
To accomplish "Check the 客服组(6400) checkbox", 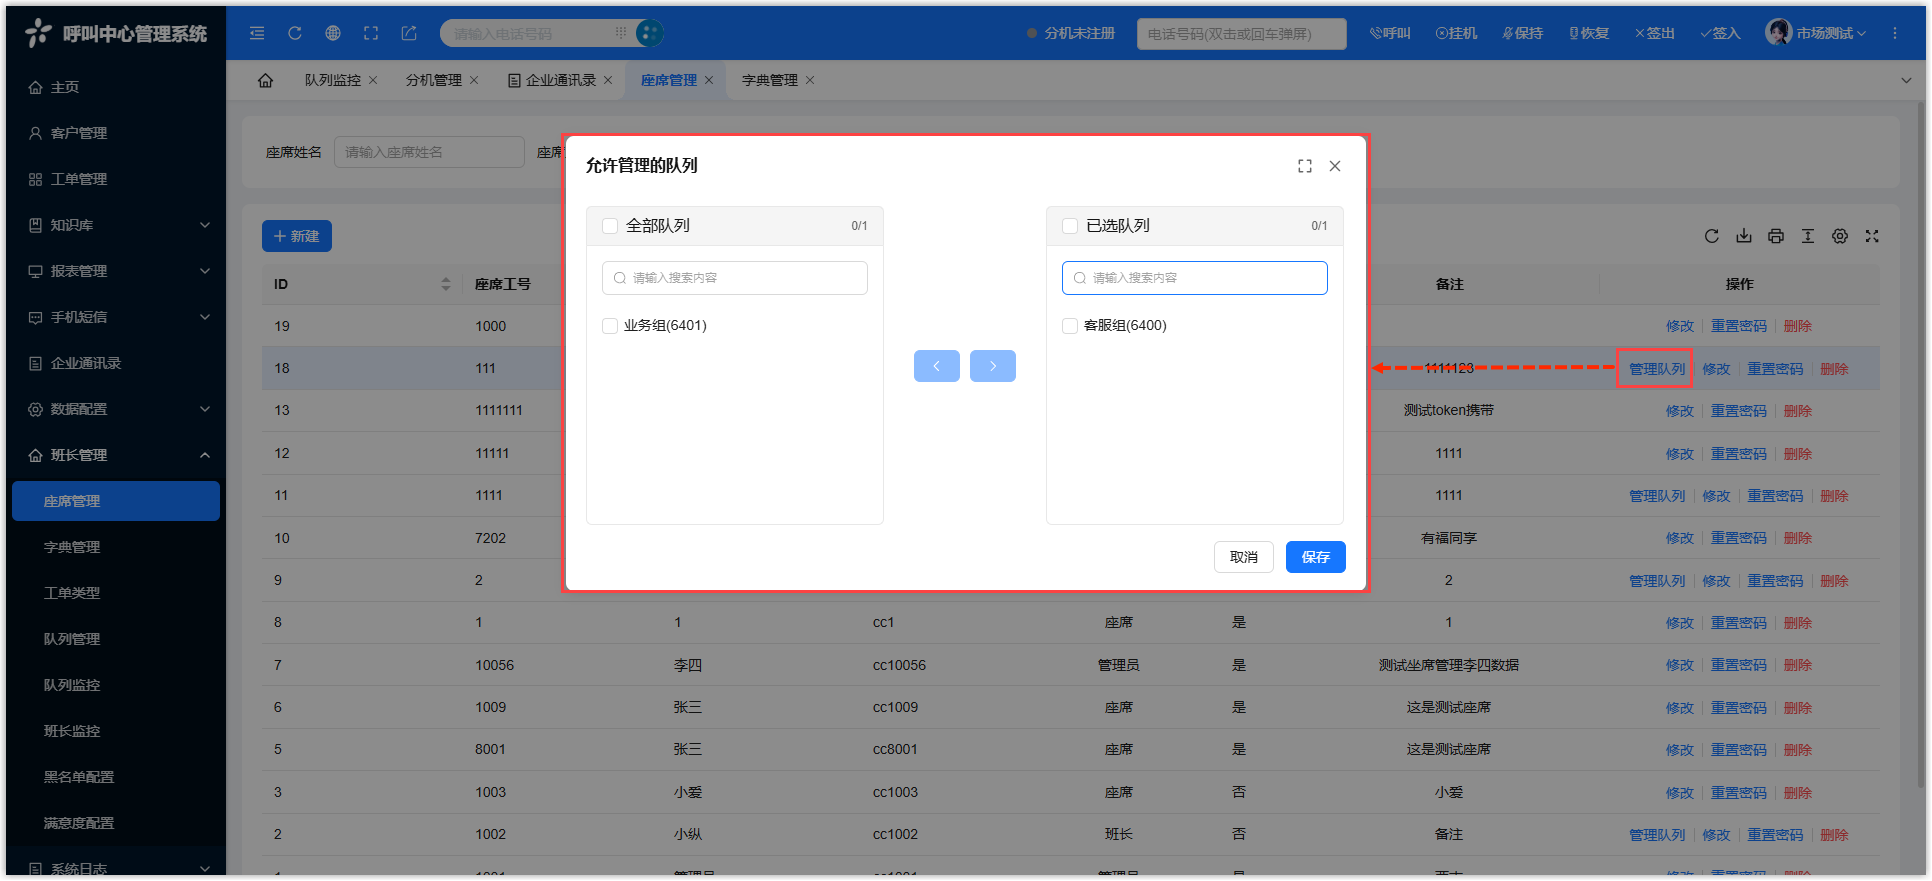I will click(1070, 326).
